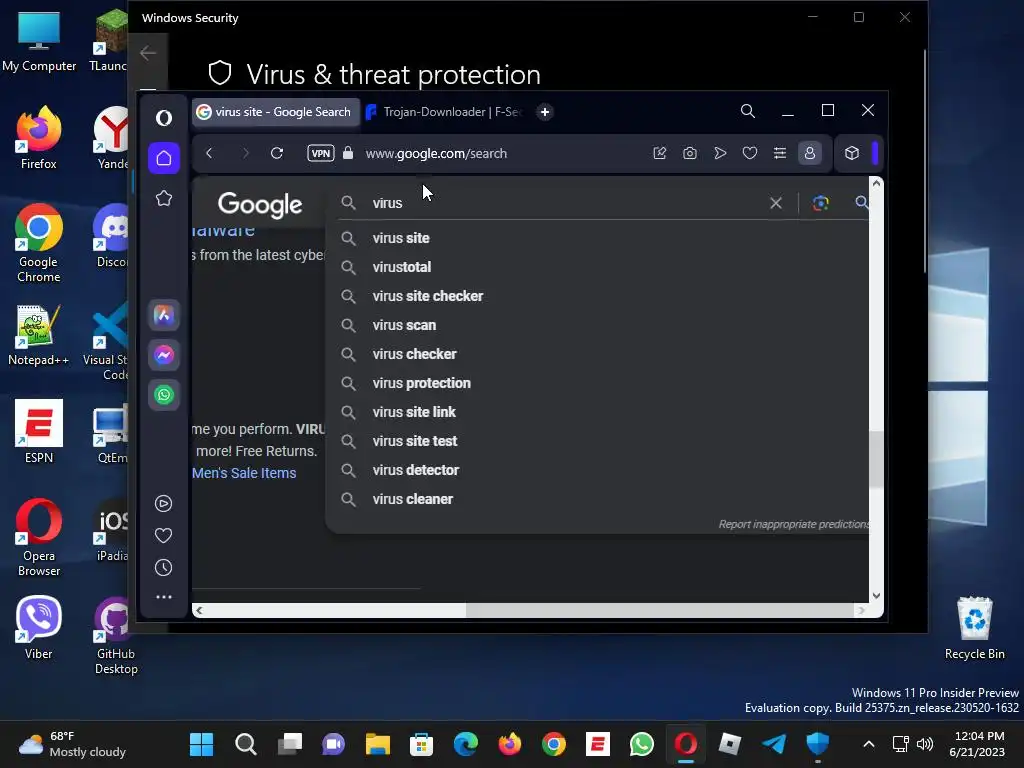The width and height of the screenshot is (1024, 768).
Task: Open the Opera profile account icon
Action: 810,153
